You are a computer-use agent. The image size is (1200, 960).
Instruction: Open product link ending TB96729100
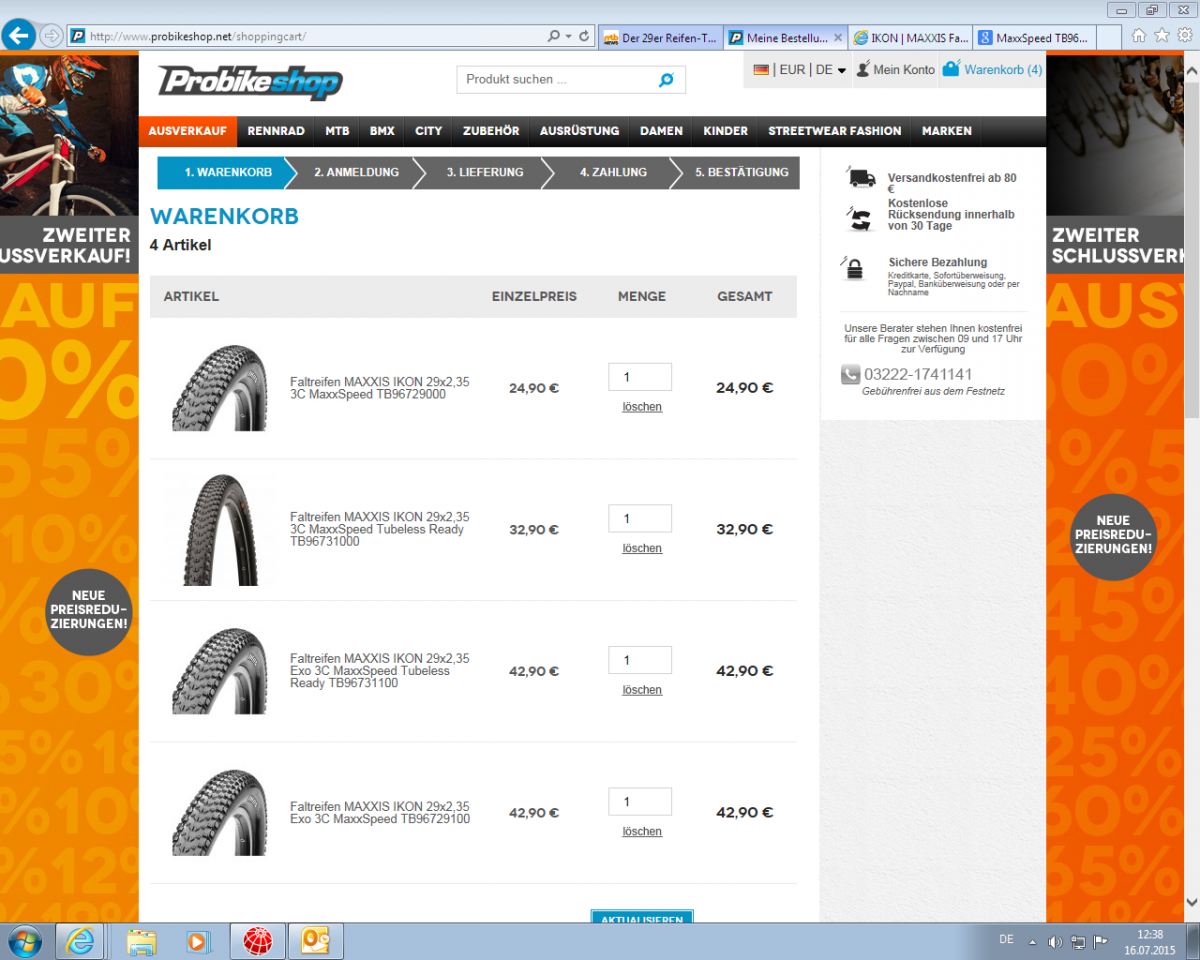tap(379, 813)
